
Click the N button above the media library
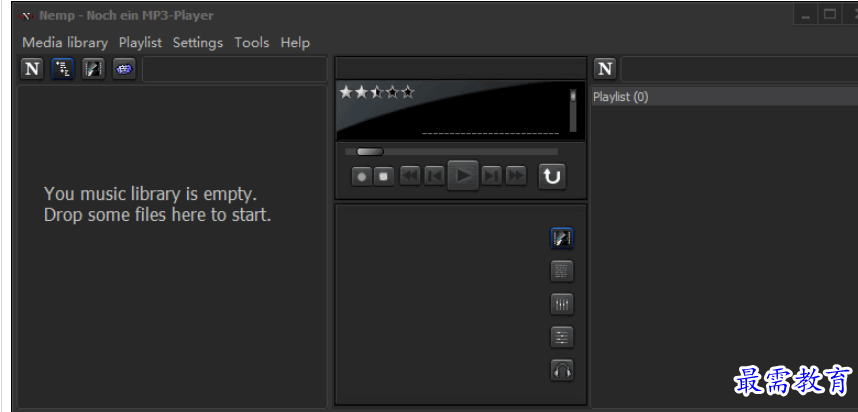click(32, 69)
